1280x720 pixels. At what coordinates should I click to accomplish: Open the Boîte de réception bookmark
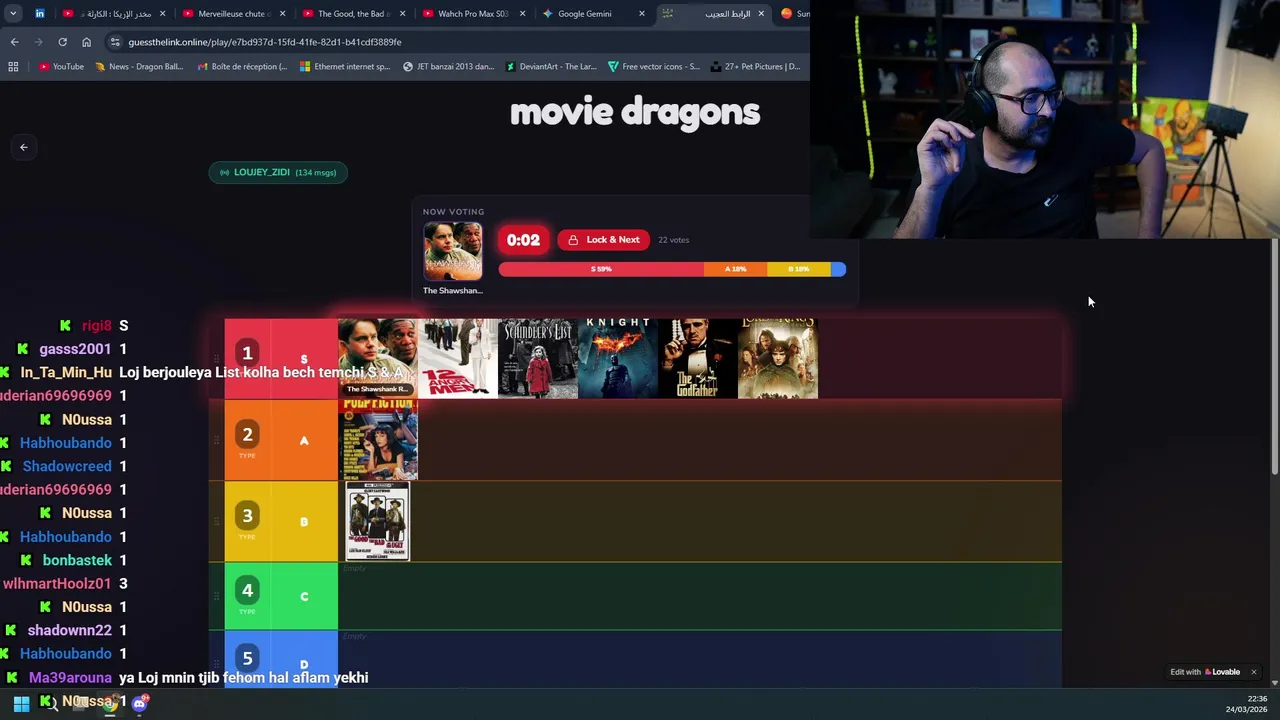coord(241,67)
